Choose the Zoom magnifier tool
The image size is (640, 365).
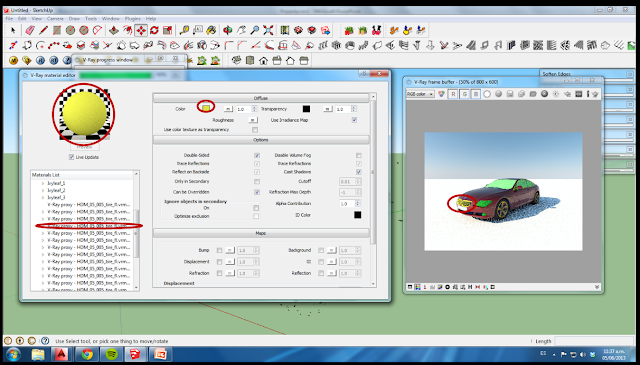click(x=255, y=30)
